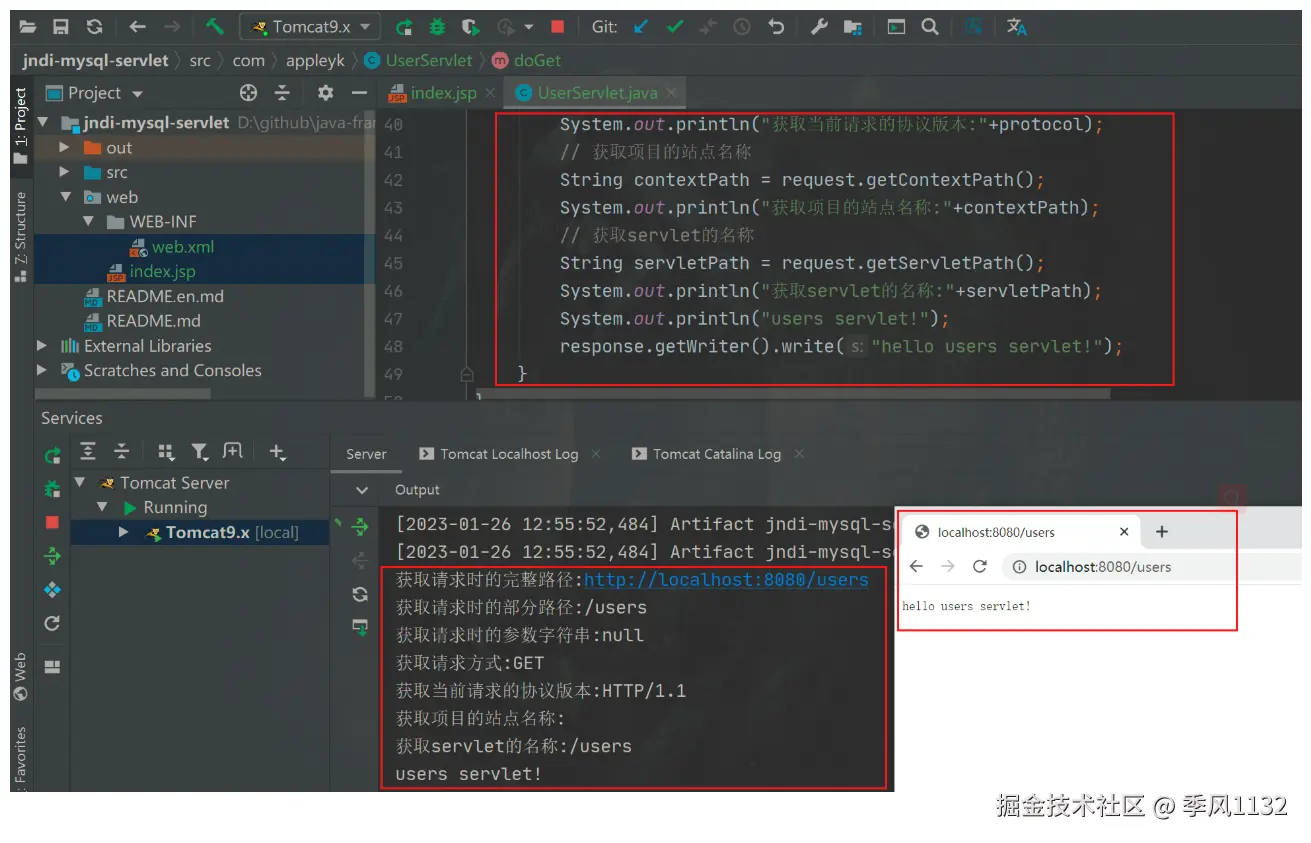Collapse the WEB-INF folder
The width and height of the screenshot is (1311, 843).
pos(88,222)
